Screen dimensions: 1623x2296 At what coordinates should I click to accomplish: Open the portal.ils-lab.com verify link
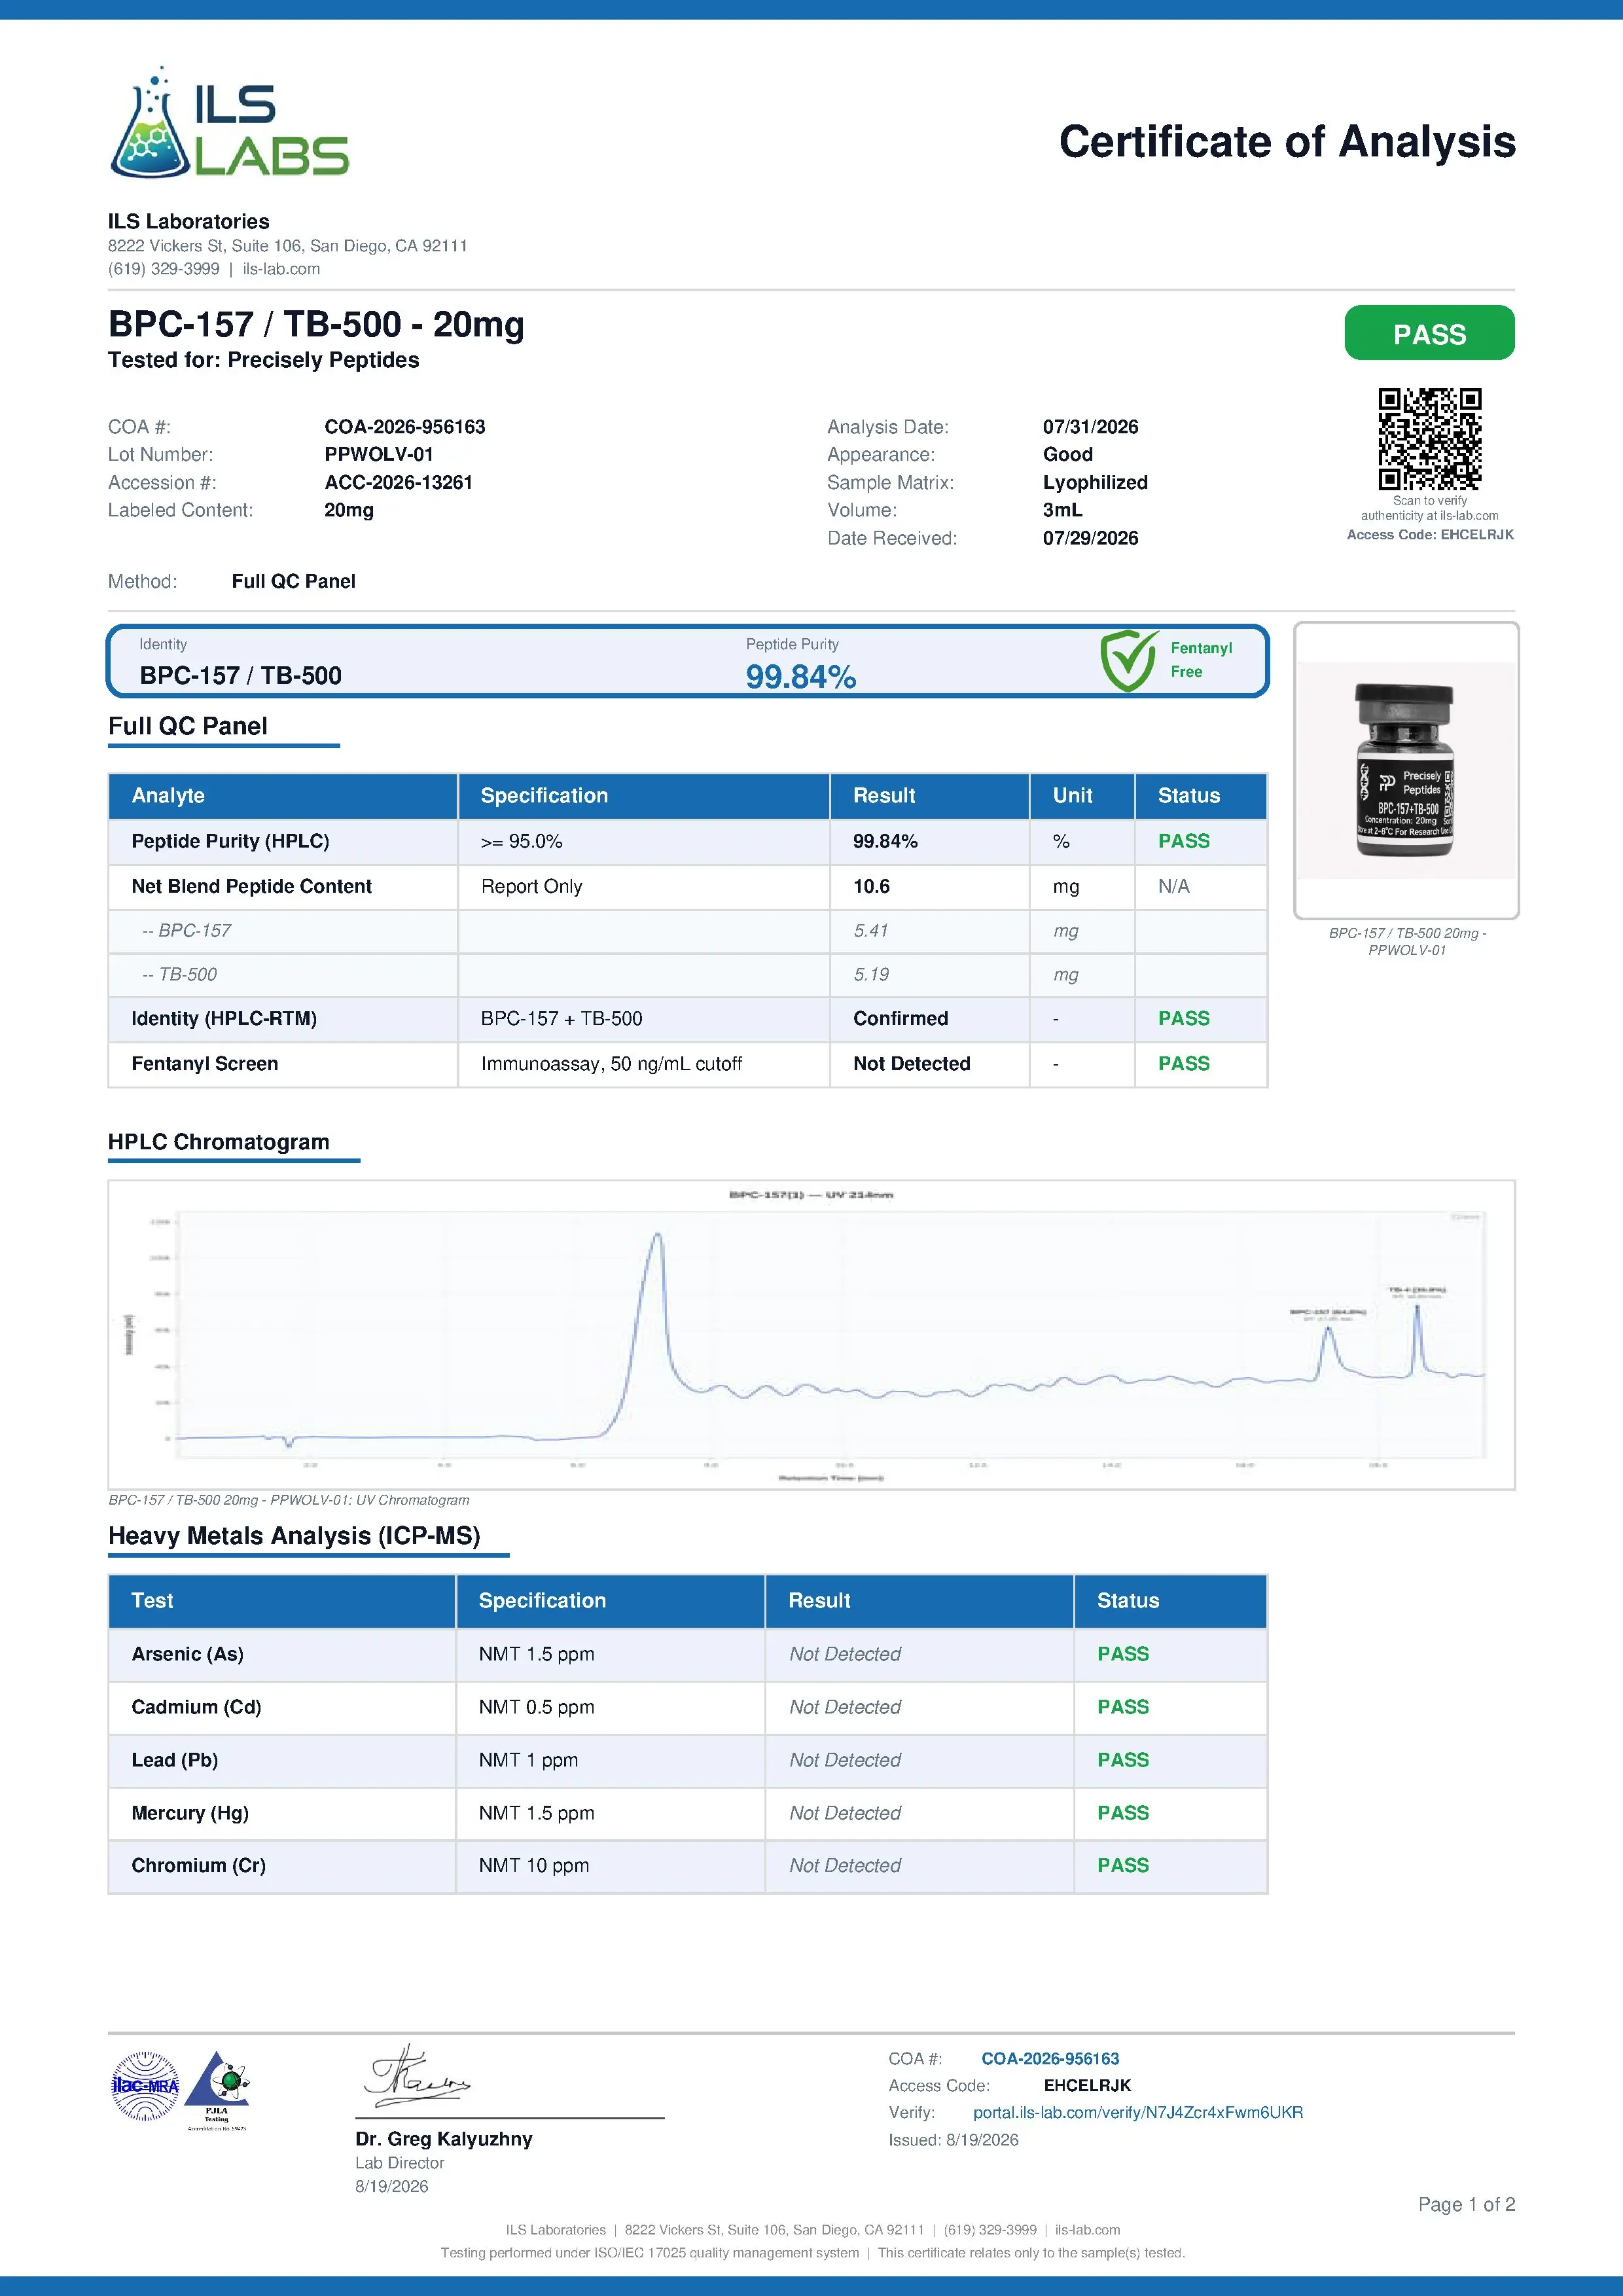tap(1138, 2113)
